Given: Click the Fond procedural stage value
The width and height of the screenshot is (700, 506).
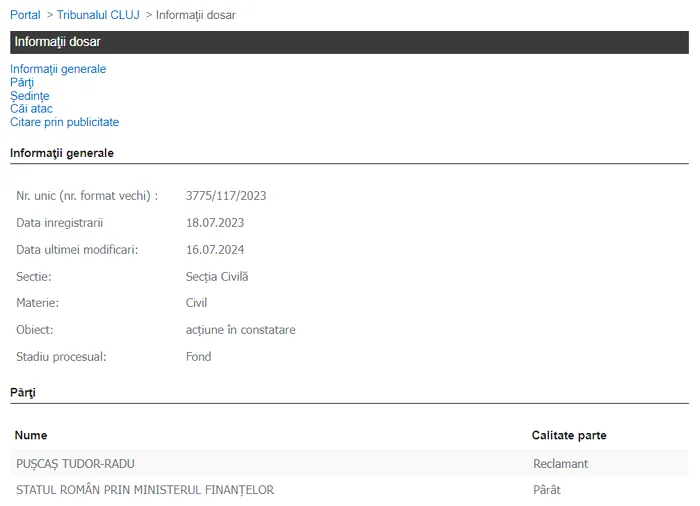Looking at the screenshot, I should click(x=199, y=357).
